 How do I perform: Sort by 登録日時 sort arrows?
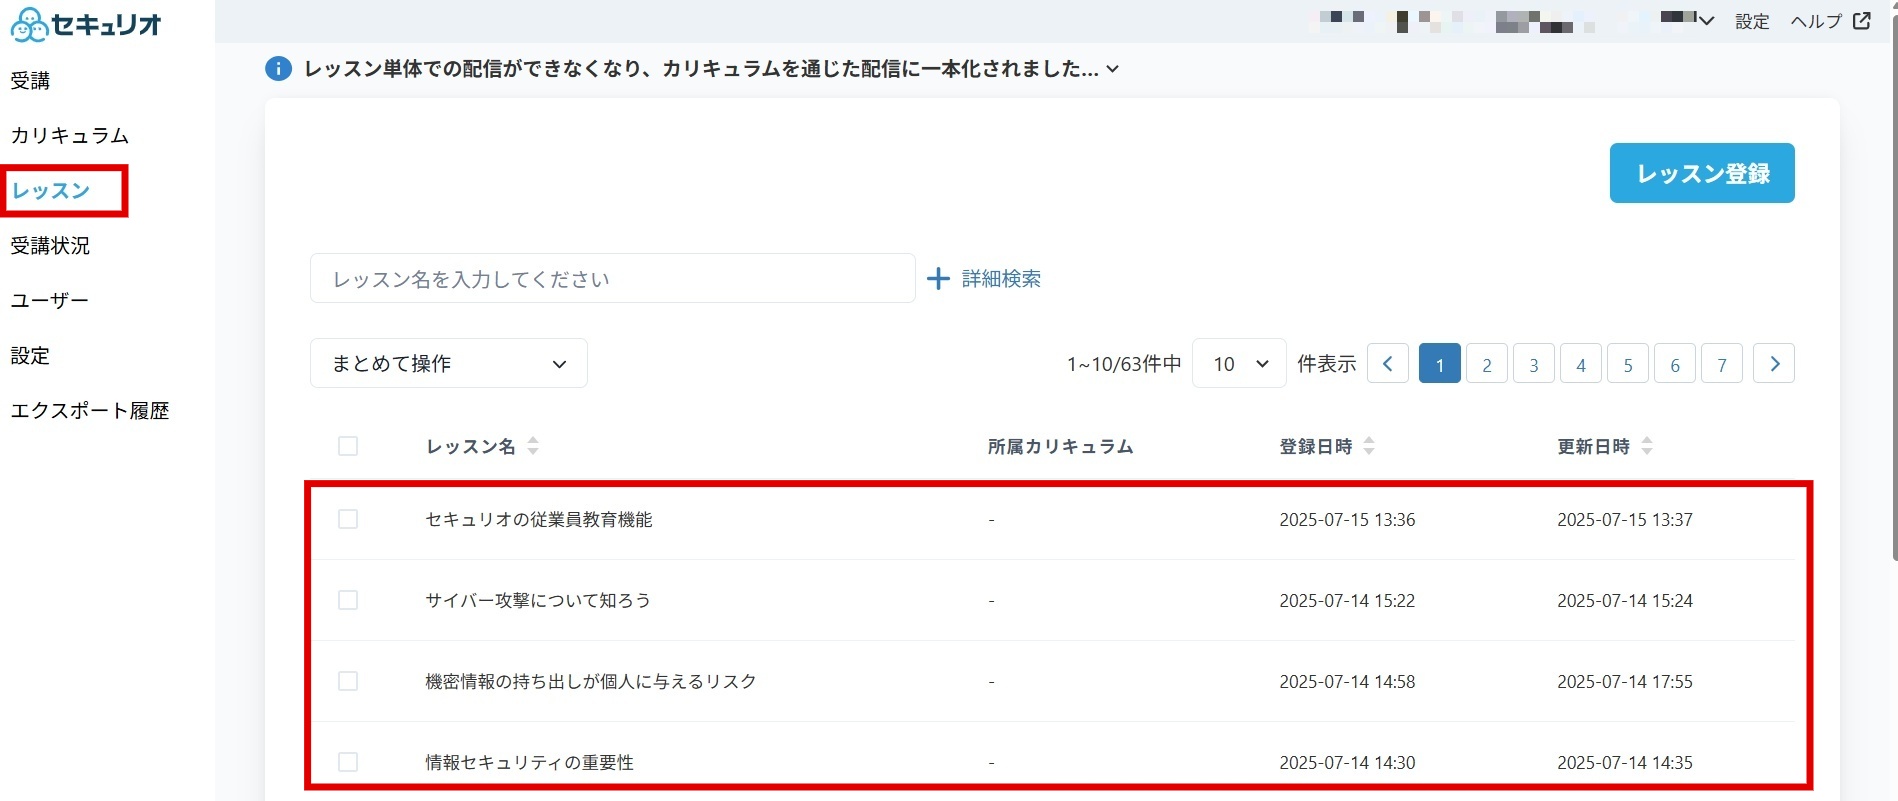[x=1369, y=446]
